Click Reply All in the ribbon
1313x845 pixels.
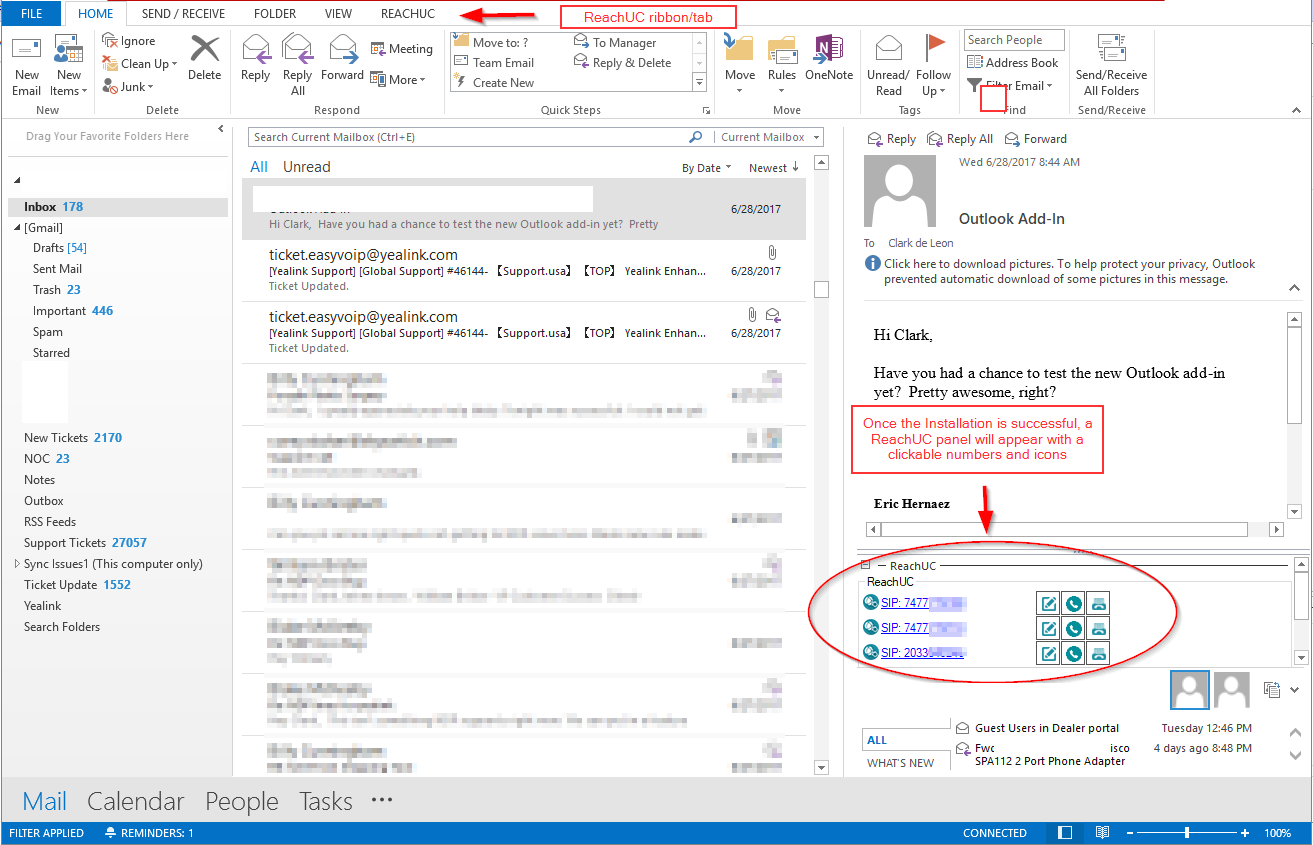click(298, 66)
